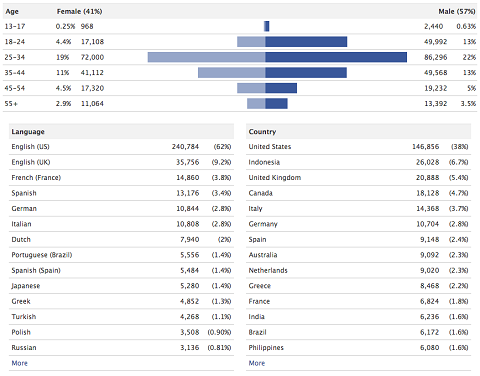Image resolution: width=480 pixels, height=376 pixels.
Task: Click the Germany country label
Action: click(263, 224)
